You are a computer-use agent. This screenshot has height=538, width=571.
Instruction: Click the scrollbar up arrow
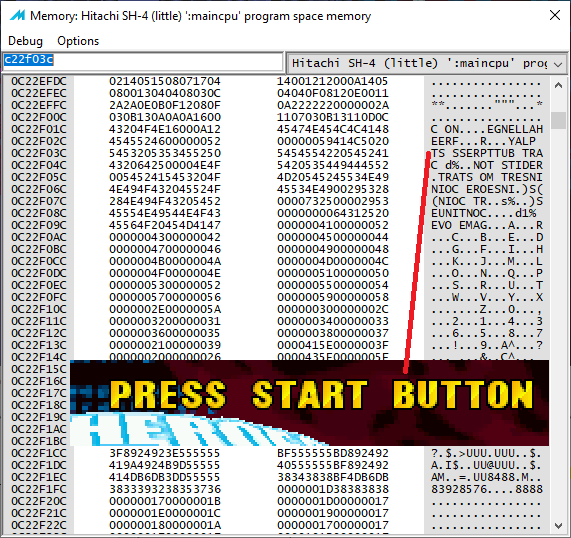(x=558, y=86)
